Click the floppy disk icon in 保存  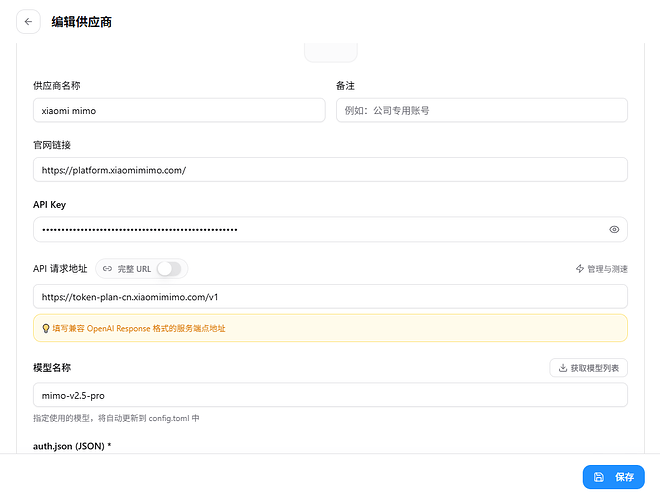[x=599, y=477]
